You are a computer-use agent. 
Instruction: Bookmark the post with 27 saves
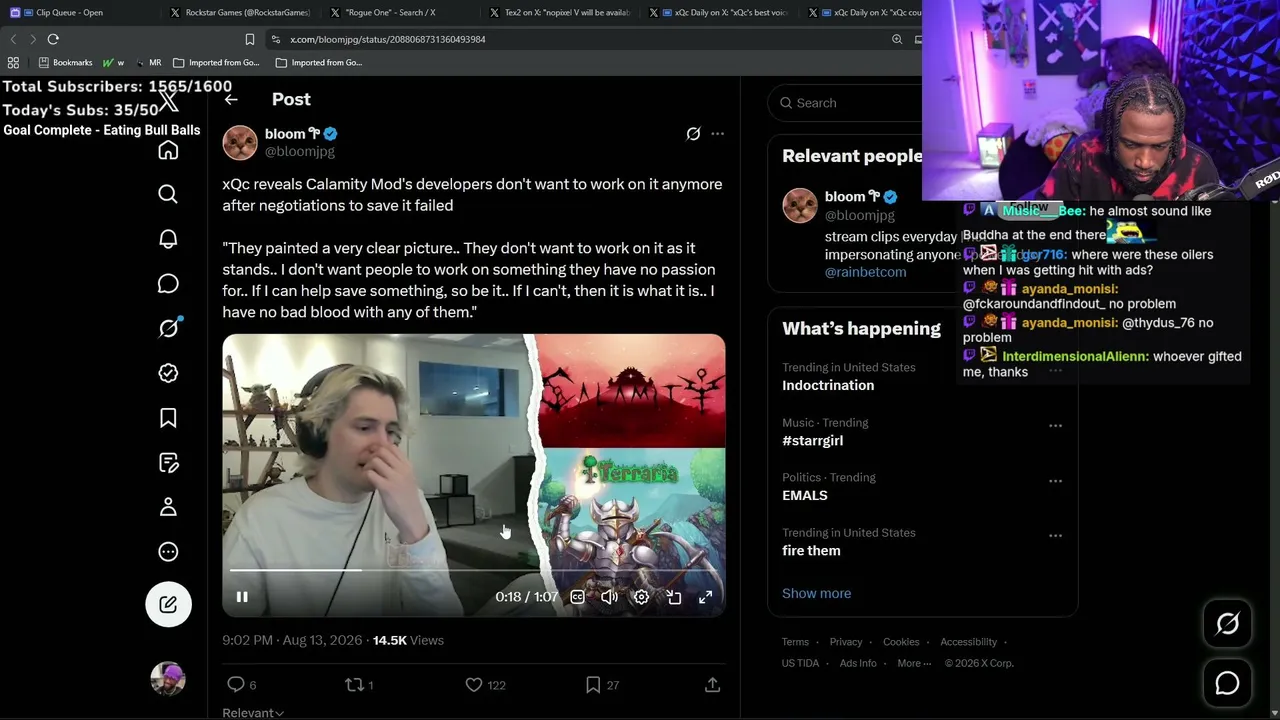pos(593,684)
